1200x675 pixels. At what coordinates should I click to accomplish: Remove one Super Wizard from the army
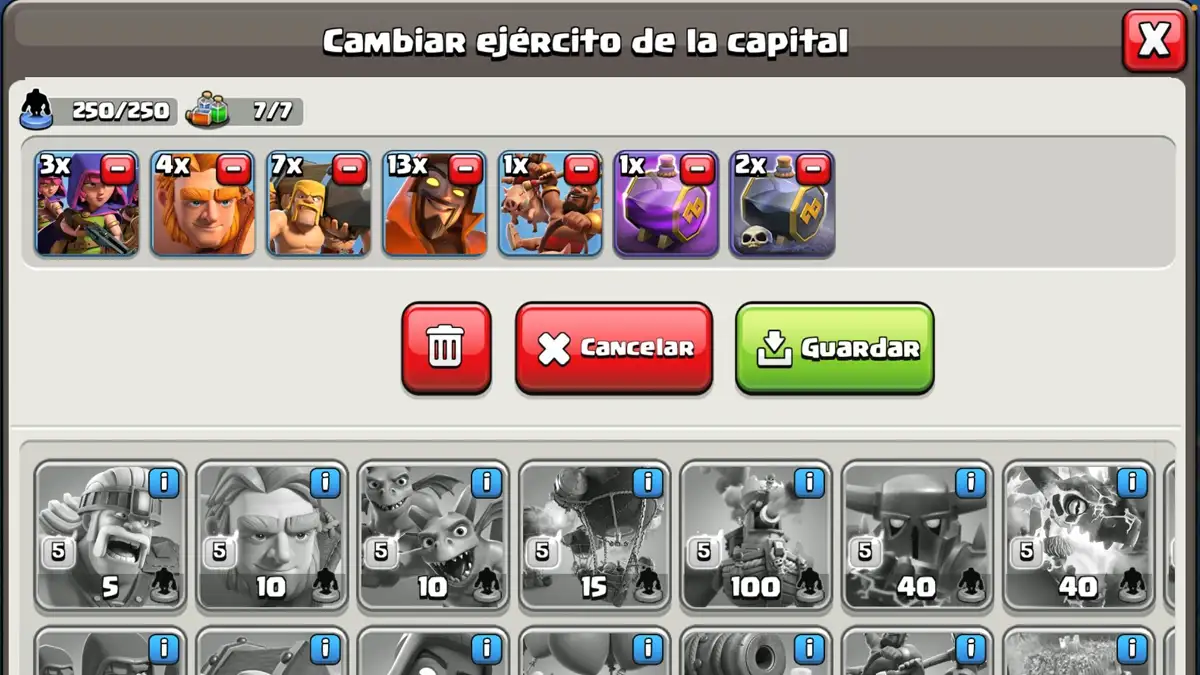tap(465, 170)
